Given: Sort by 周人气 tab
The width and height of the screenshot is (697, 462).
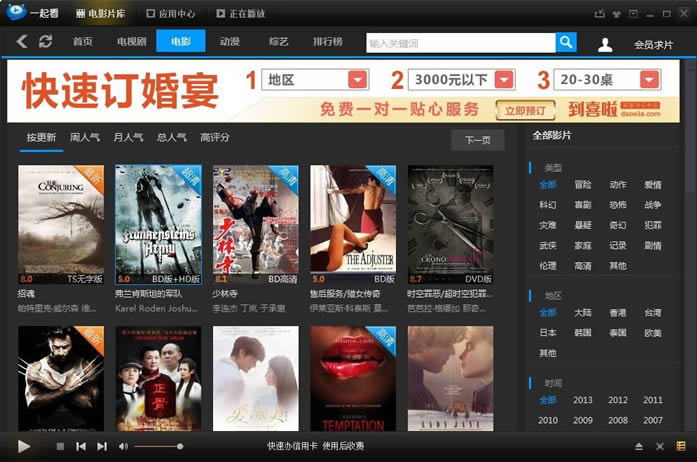Looking at the screenshot, I should 84,137.
